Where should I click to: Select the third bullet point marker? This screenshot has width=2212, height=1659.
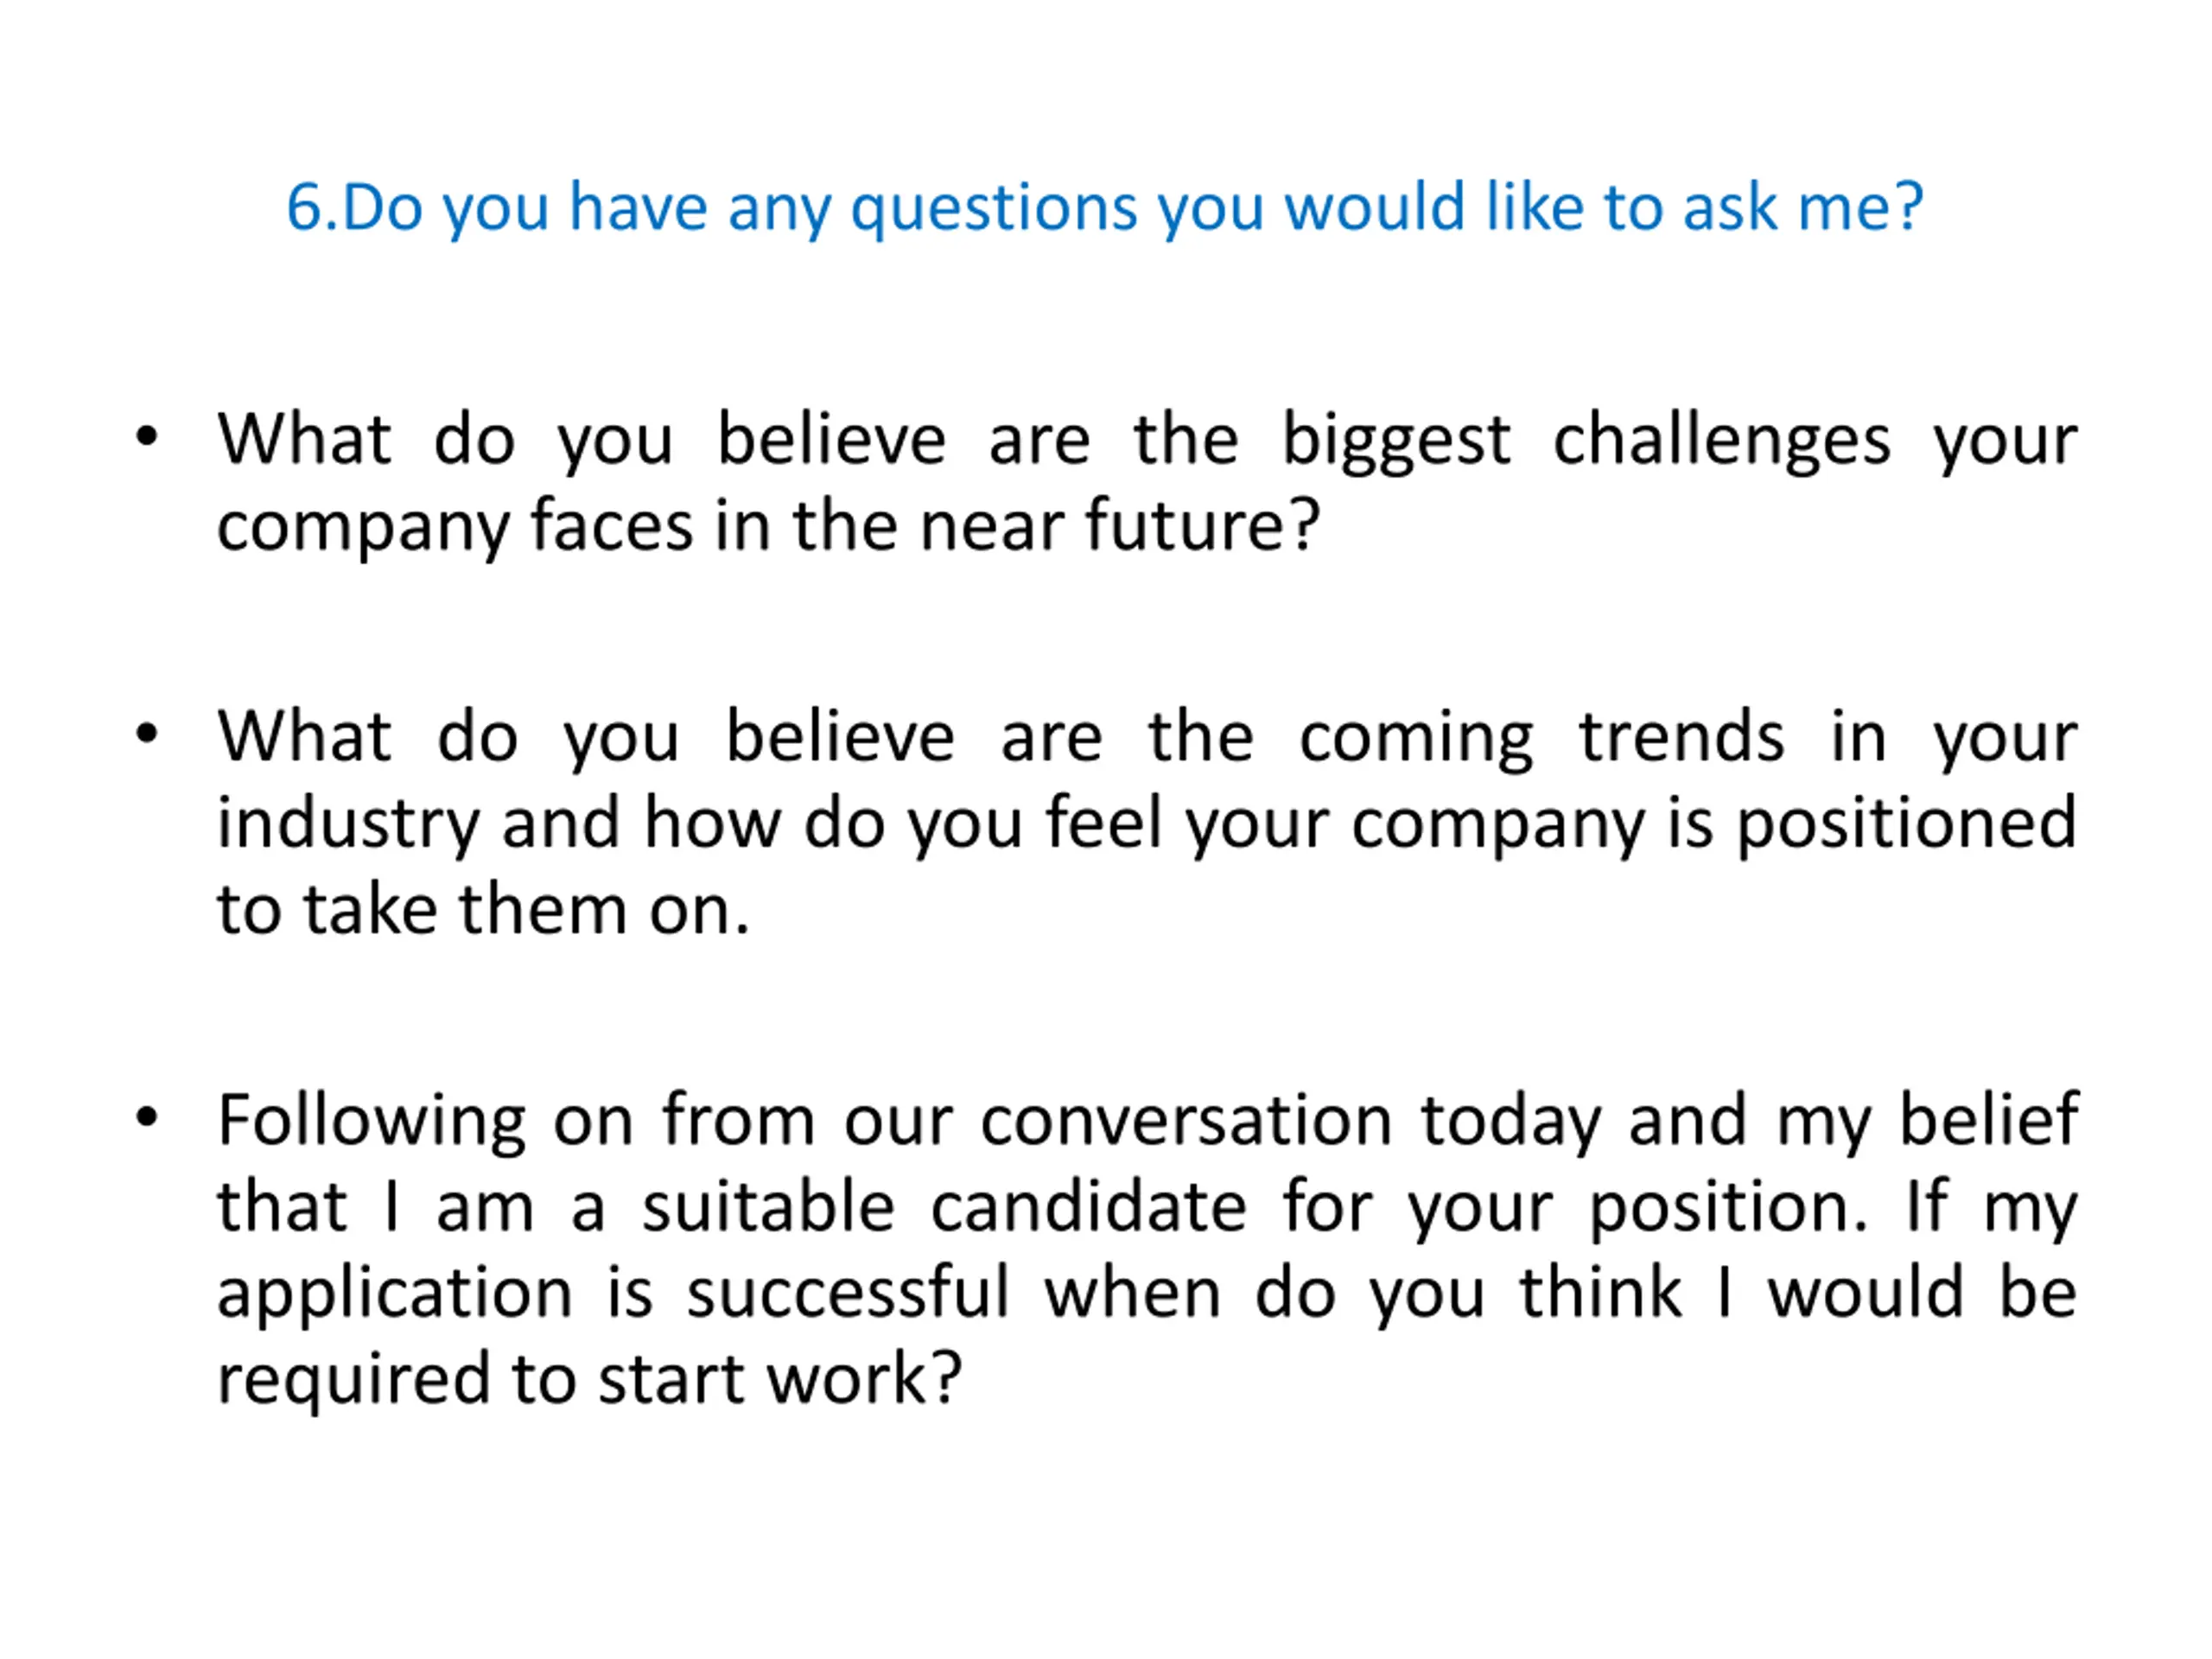147,1117
